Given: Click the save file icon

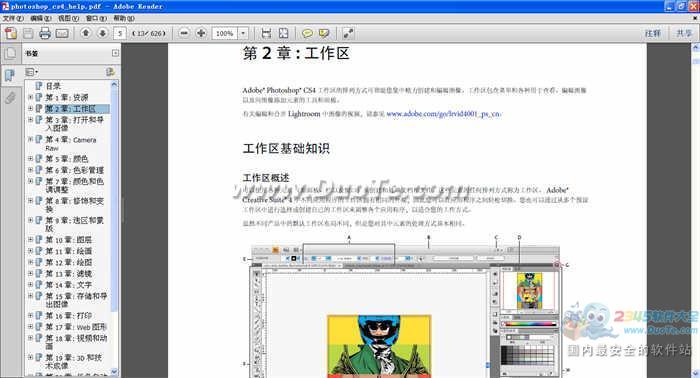Looking at the screenshot, I should [28, 33].
